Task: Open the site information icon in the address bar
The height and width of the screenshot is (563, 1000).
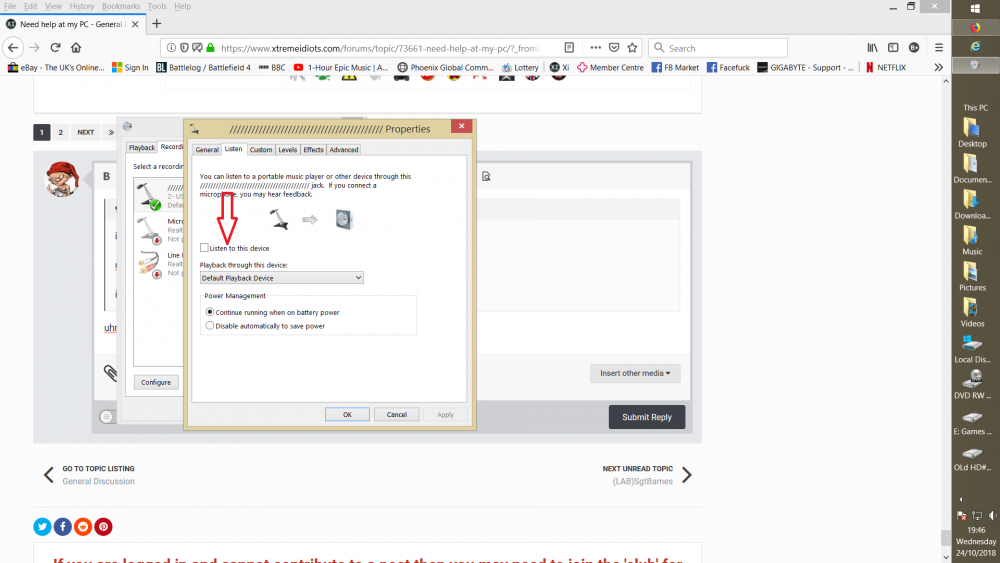Action: coord(171,48)
